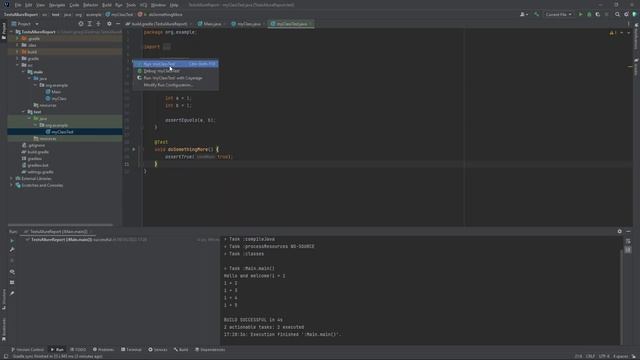The image size is (640, 360).
Task: Hide the Project panel with minus icon
Action: [118, 24]
